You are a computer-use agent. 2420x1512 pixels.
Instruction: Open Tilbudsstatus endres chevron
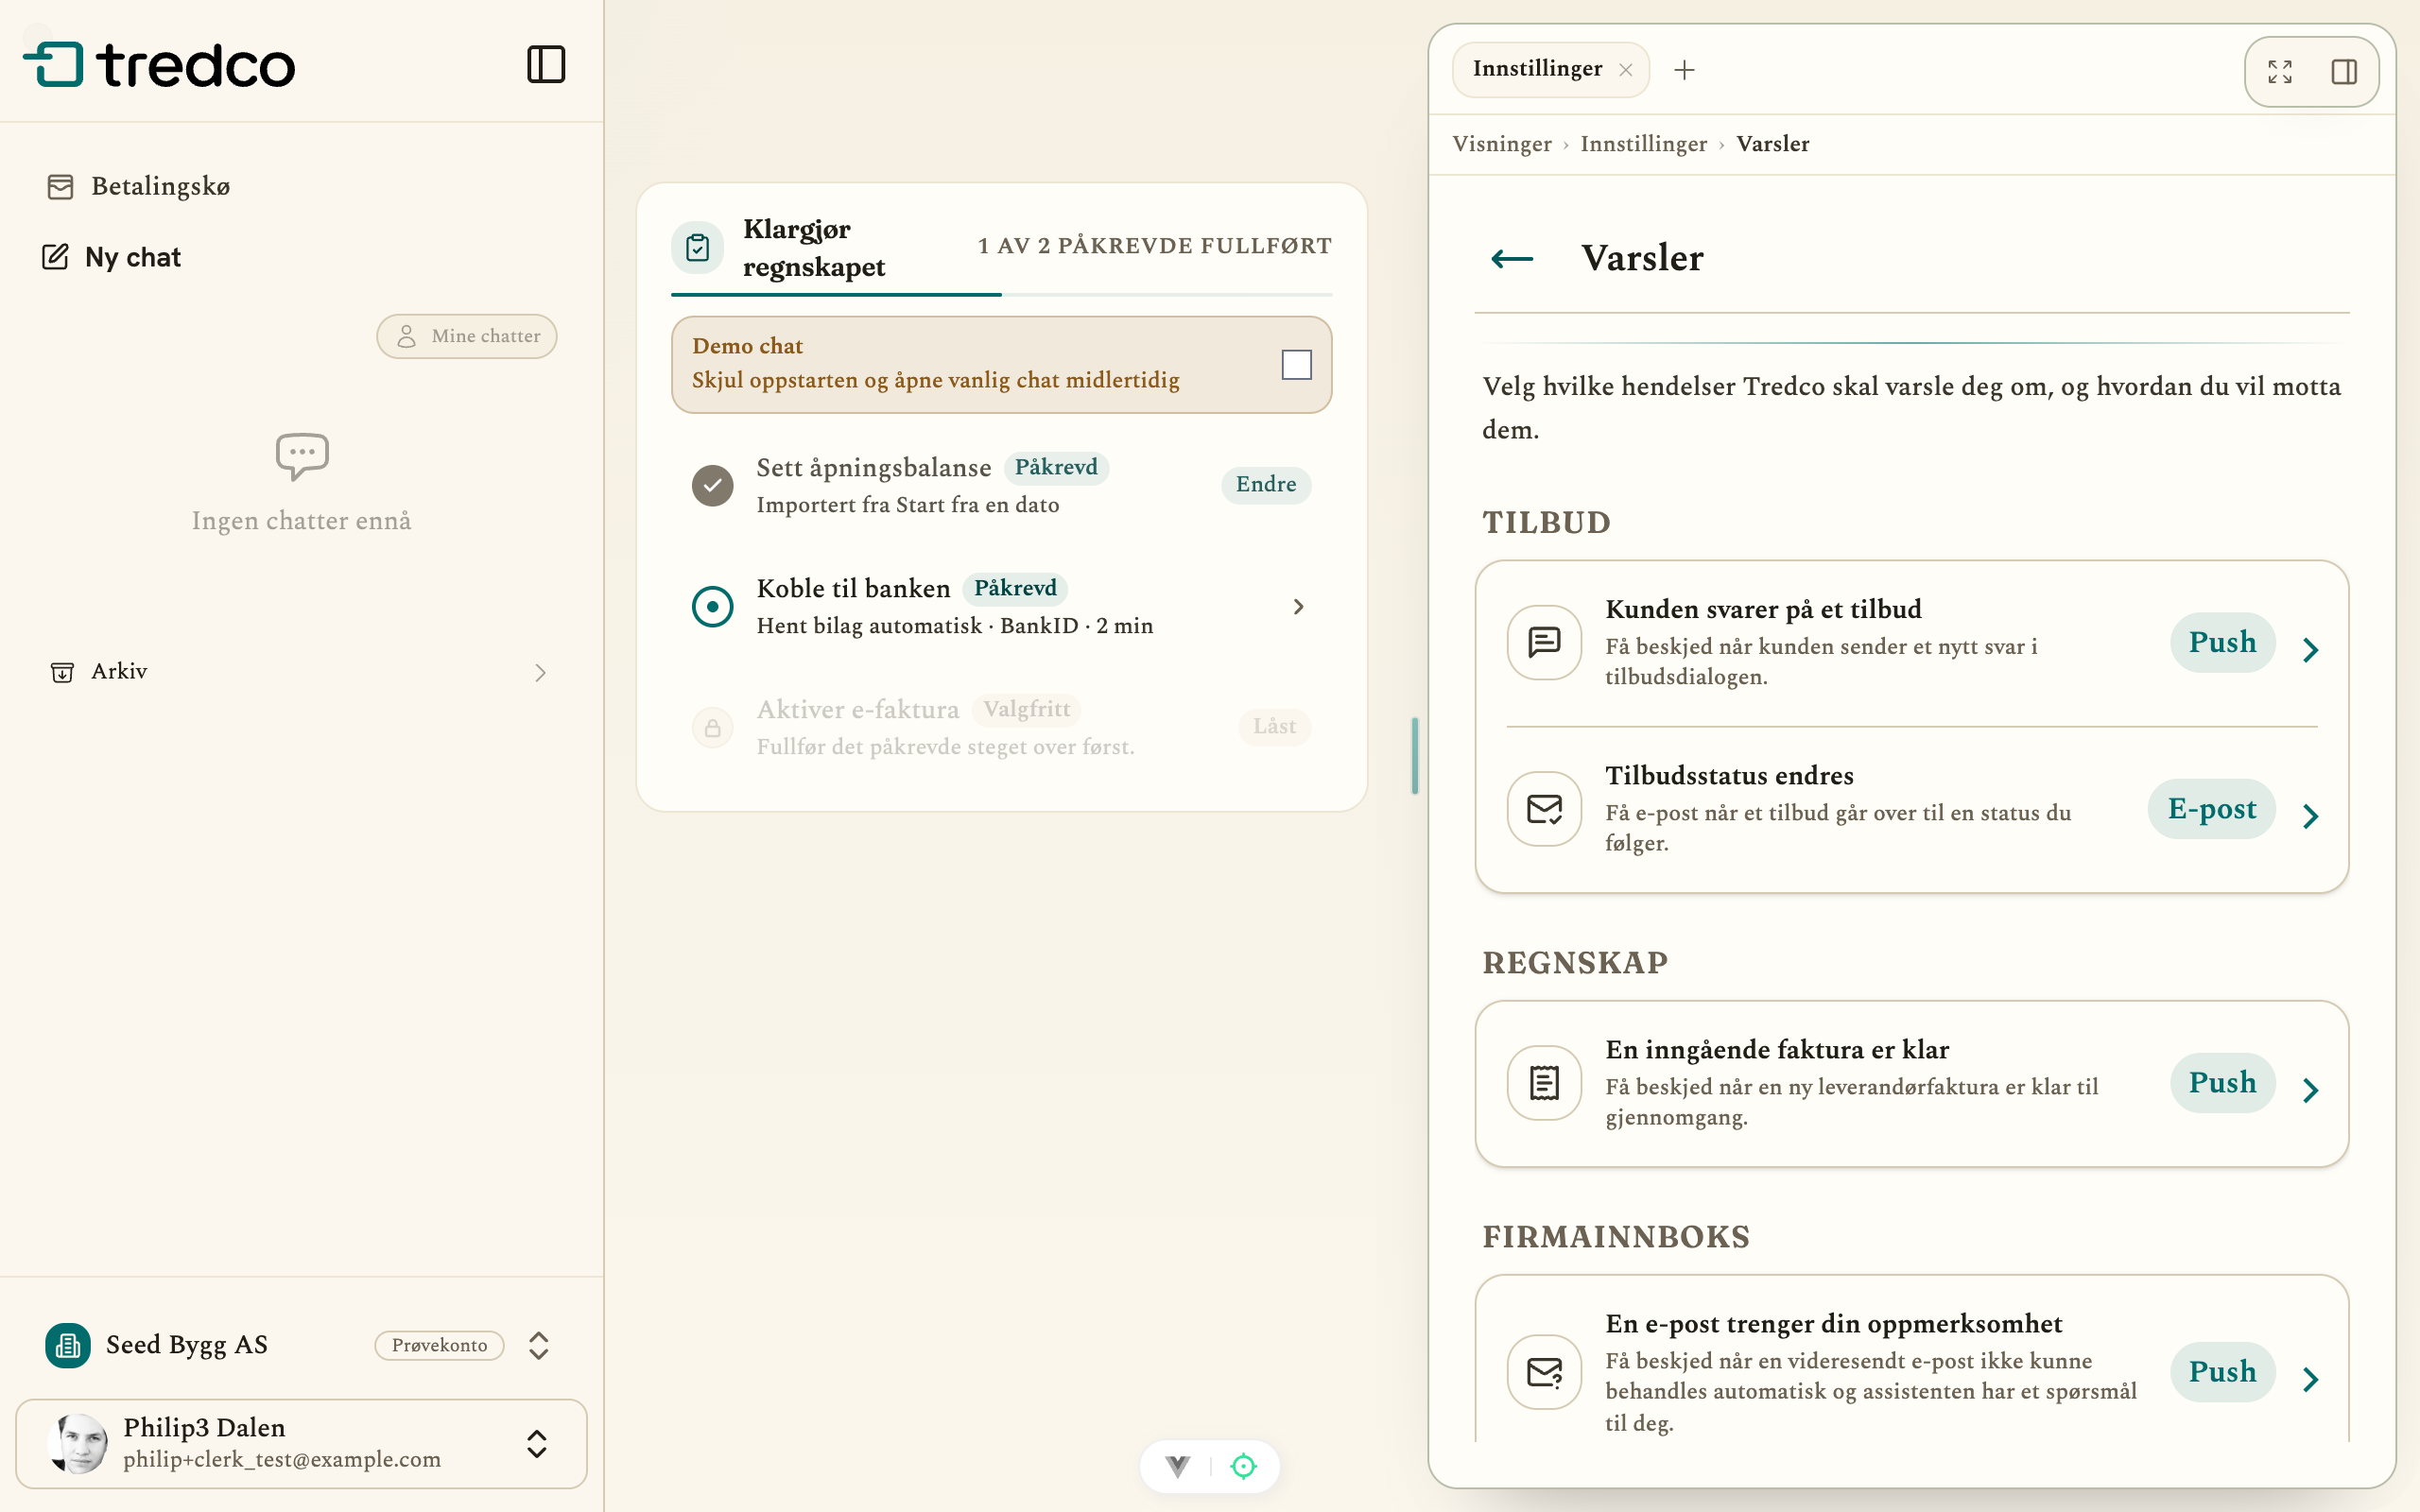click(x=2310, y=816)
